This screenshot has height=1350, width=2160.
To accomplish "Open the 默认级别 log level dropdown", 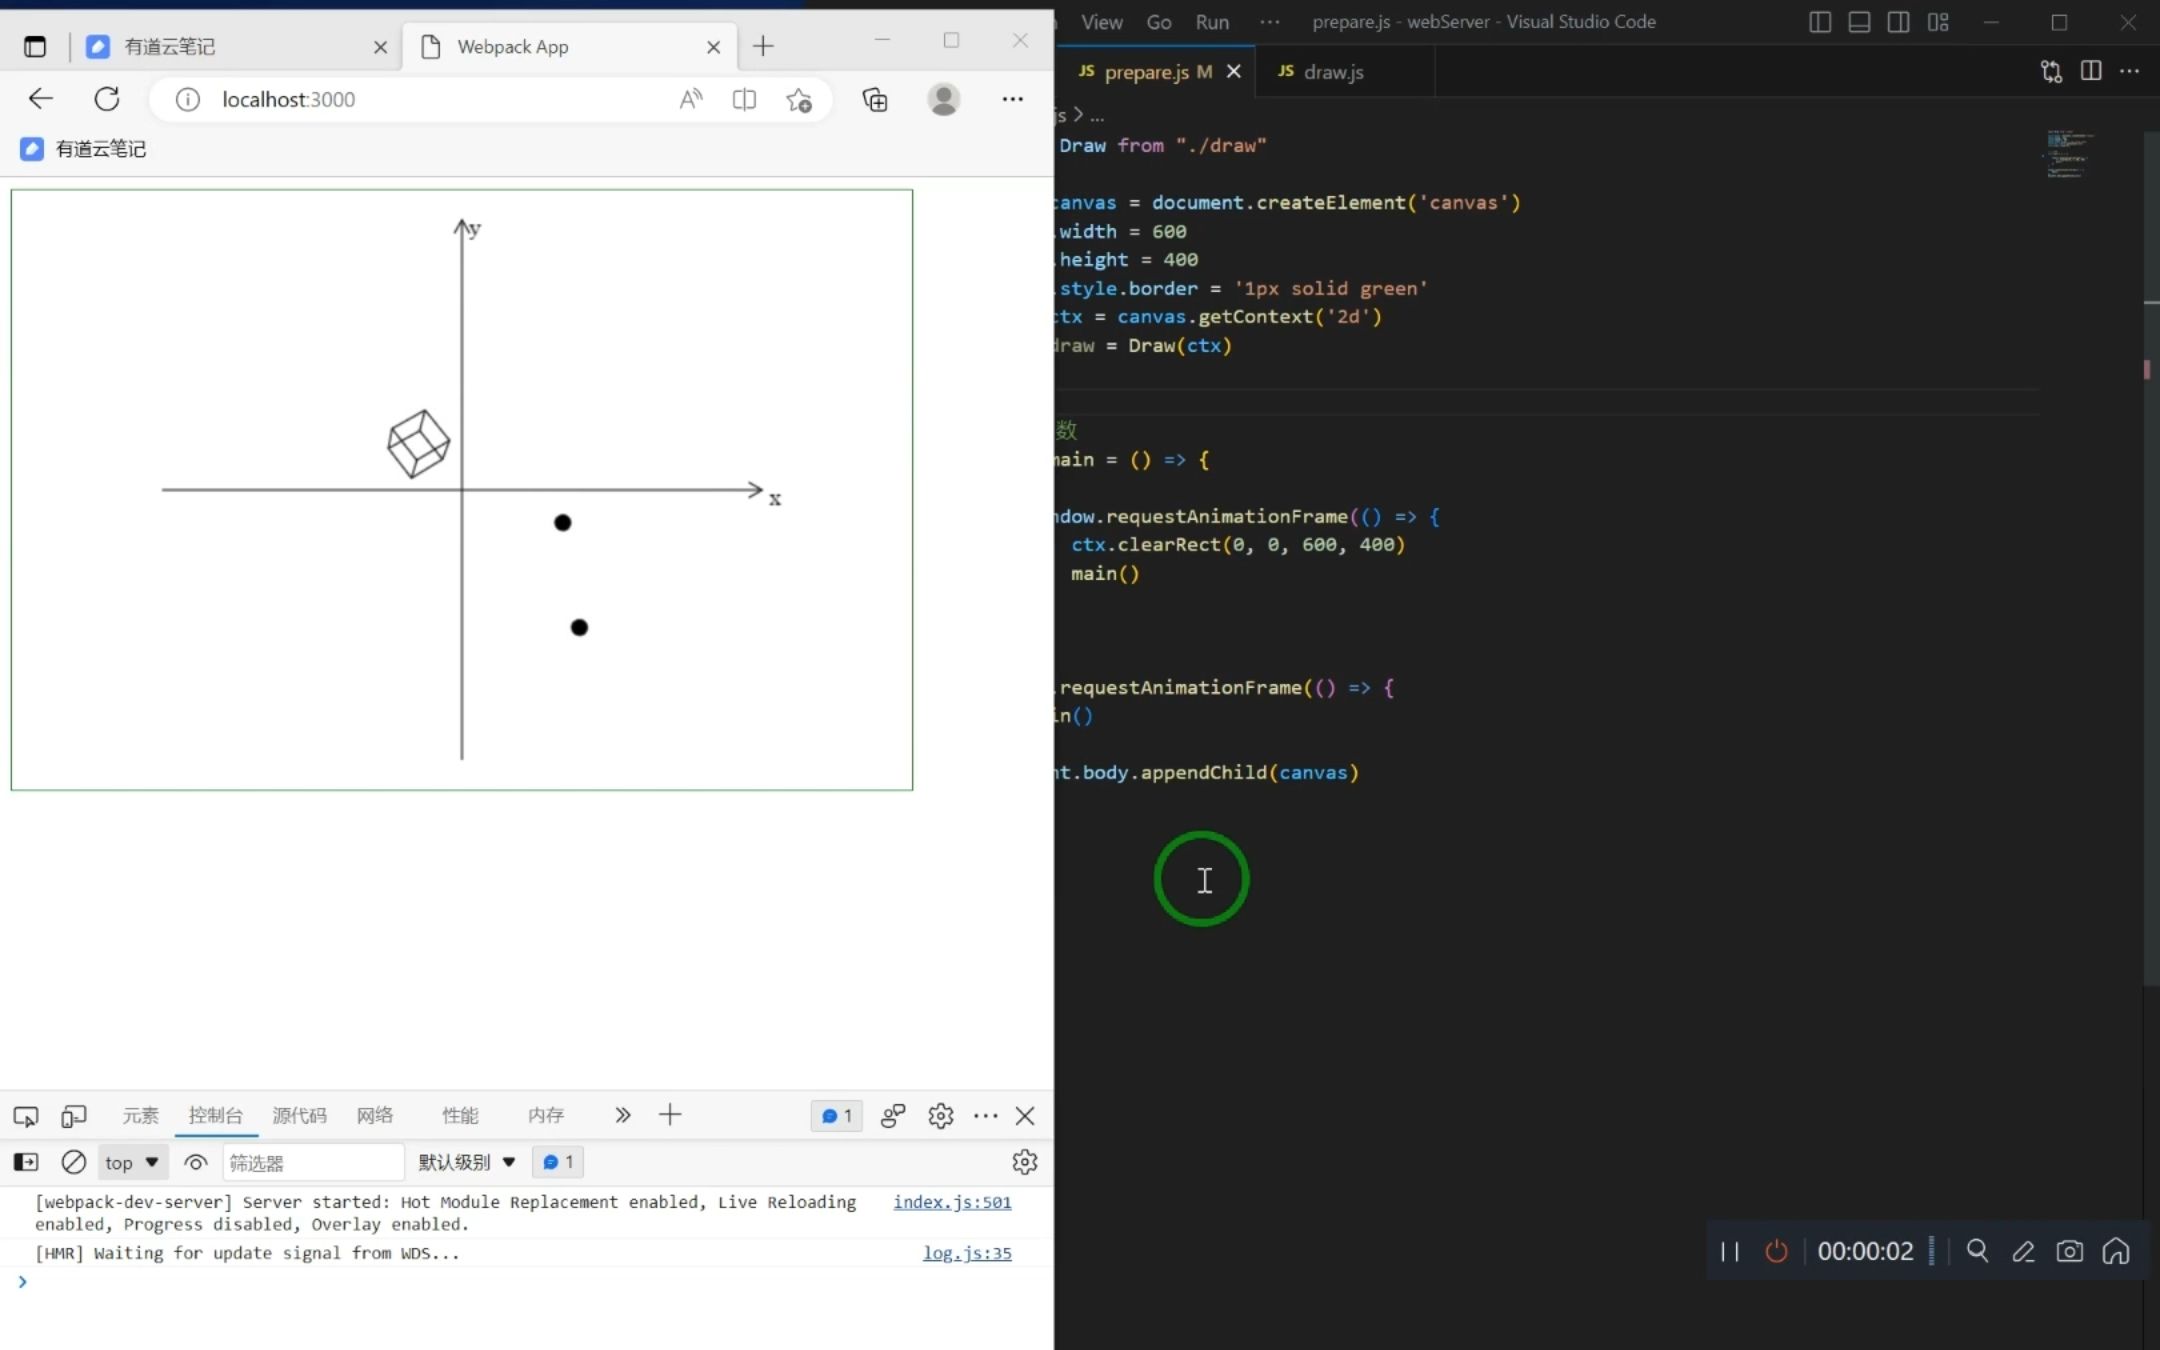I will coord(467,1162).
